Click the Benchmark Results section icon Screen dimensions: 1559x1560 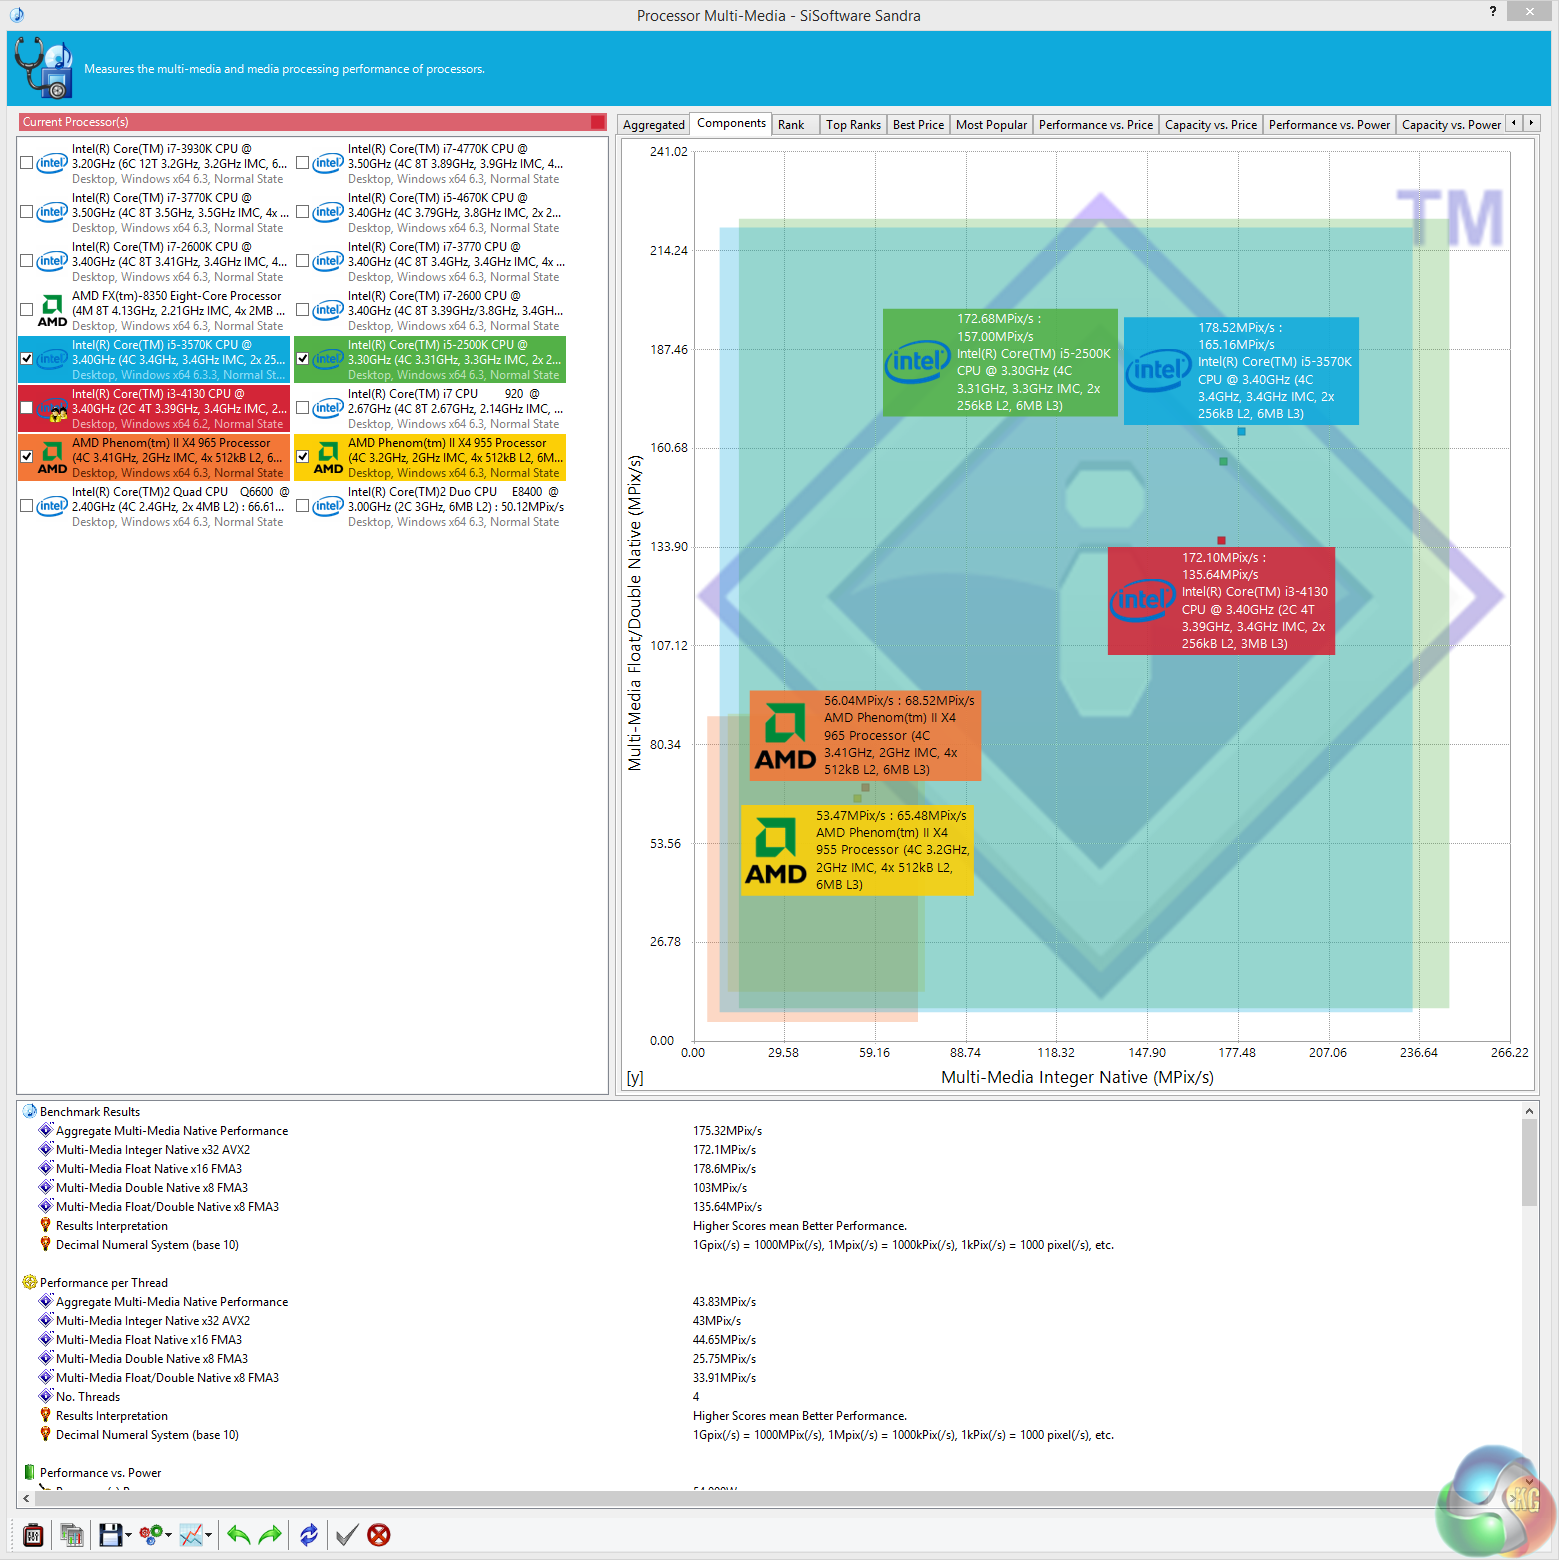coord(30,1111)
